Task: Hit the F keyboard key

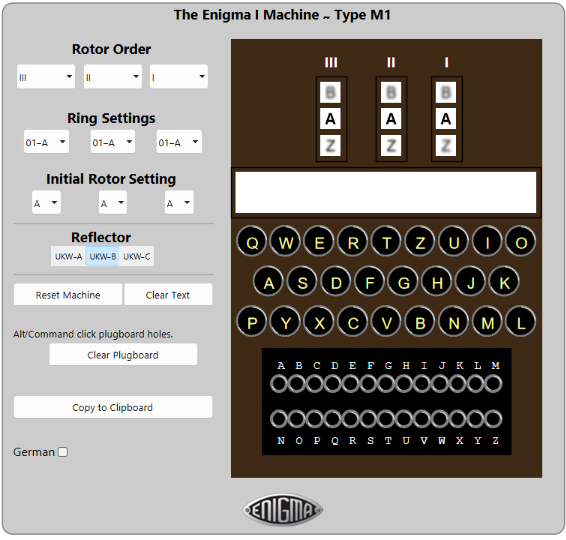Action: tap(369, 282)
